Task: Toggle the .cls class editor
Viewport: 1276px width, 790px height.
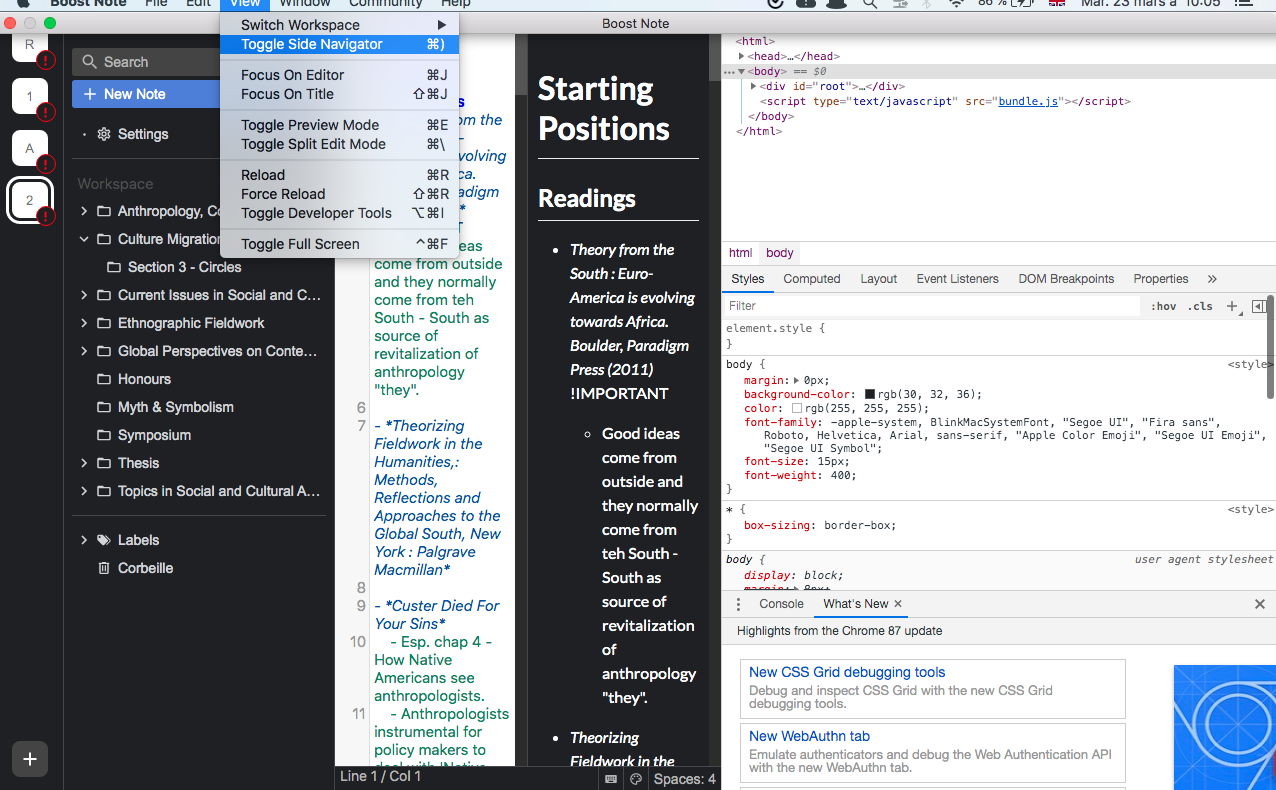Action: (1199, 306)
